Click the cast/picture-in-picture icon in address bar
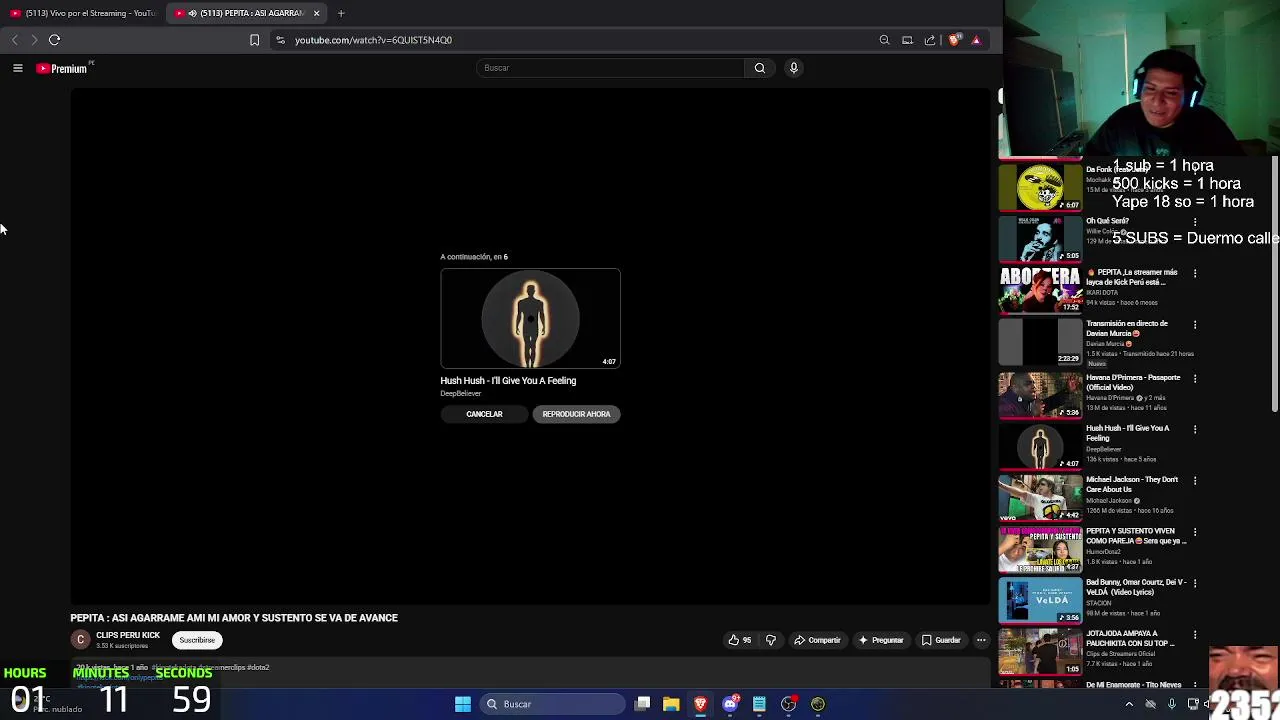This screenshot has height=720, width=1280. click(907, 40)
